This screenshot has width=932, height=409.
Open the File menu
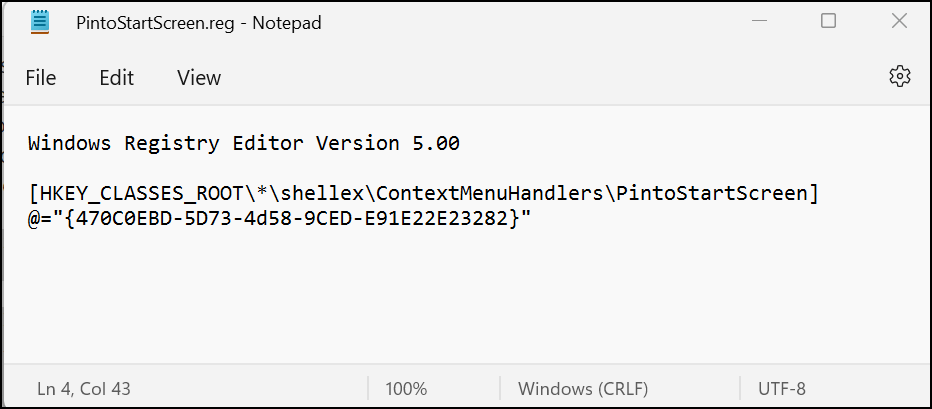(x=41, y=78)
